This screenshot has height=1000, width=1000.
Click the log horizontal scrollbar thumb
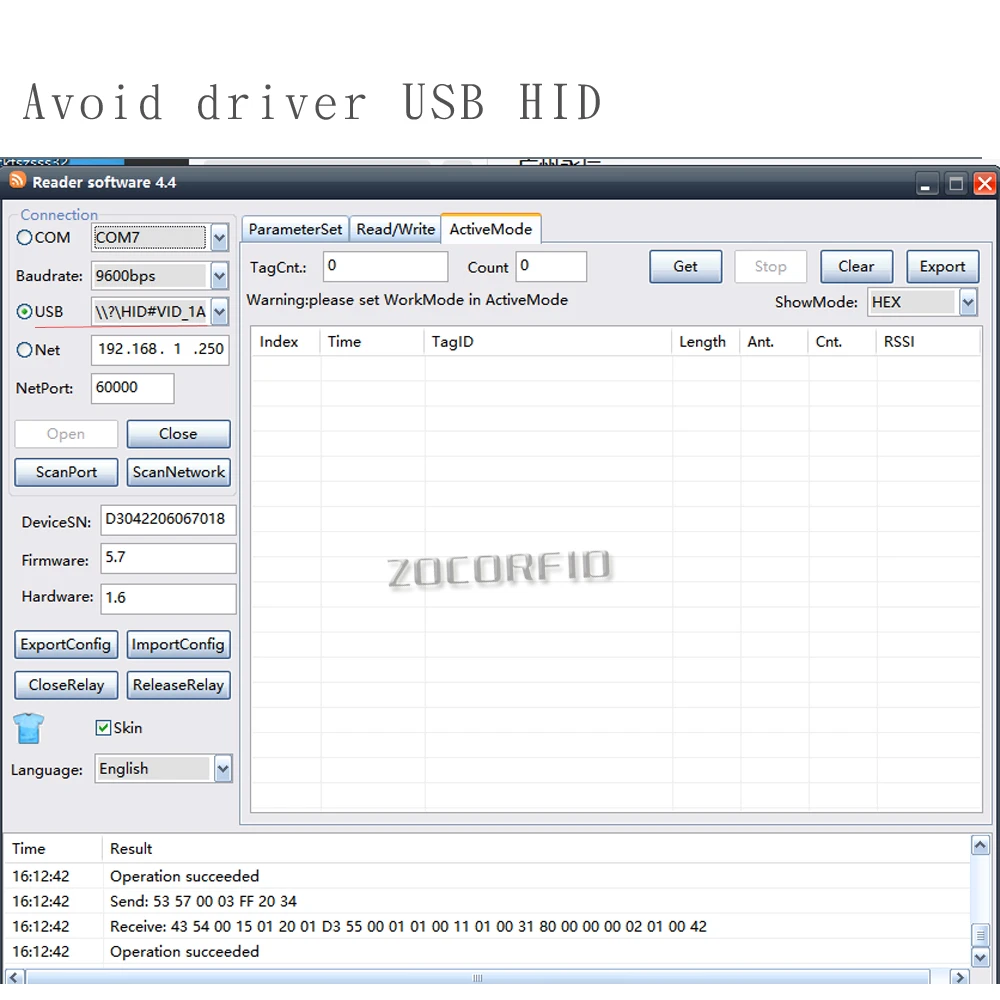tap(477, 977)
